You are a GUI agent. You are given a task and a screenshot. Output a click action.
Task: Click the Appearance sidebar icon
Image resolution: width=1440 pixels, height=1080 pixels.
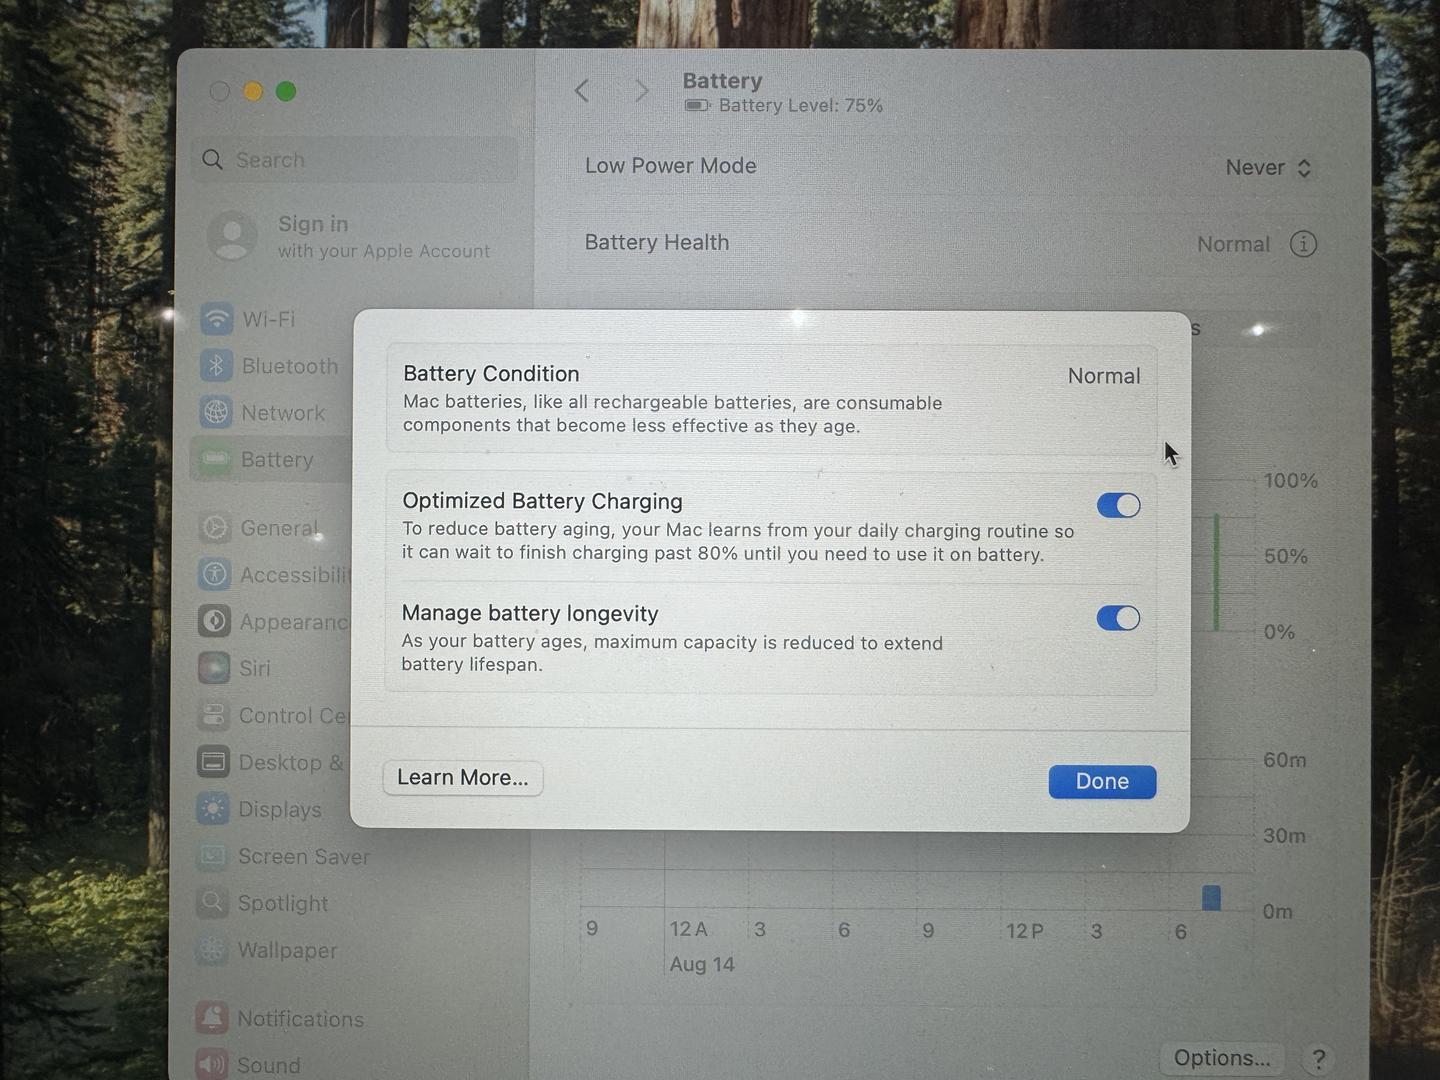tap(214, 621)
